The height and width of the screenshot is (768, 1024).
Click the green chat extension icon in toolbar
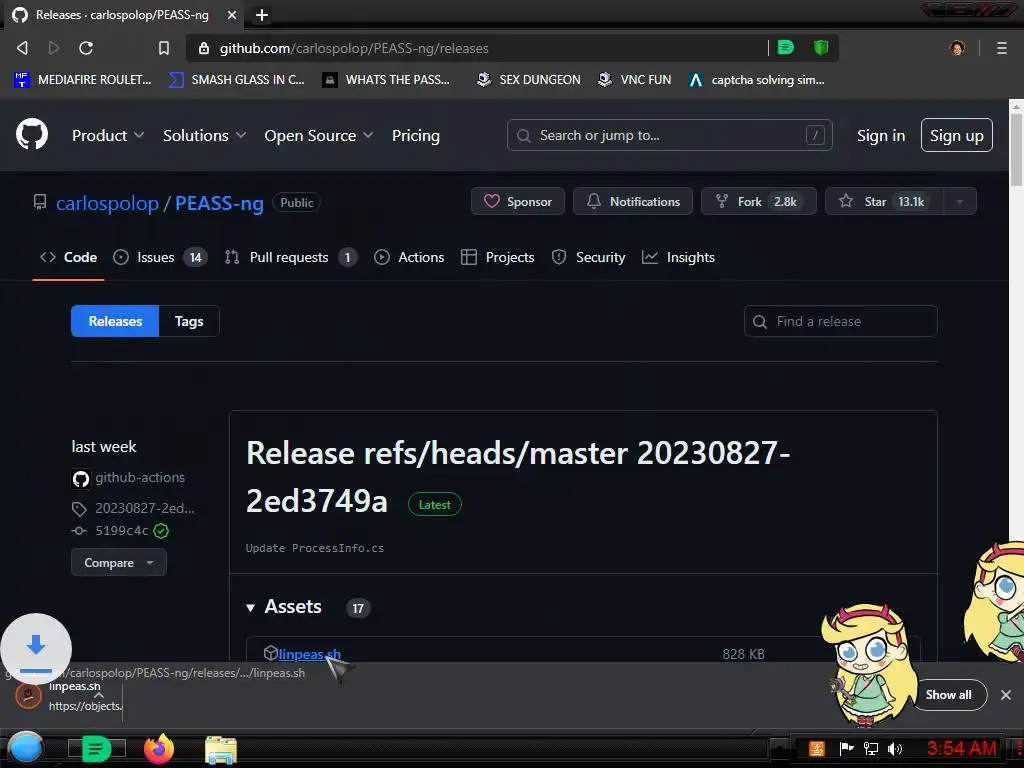pos(786,47)
